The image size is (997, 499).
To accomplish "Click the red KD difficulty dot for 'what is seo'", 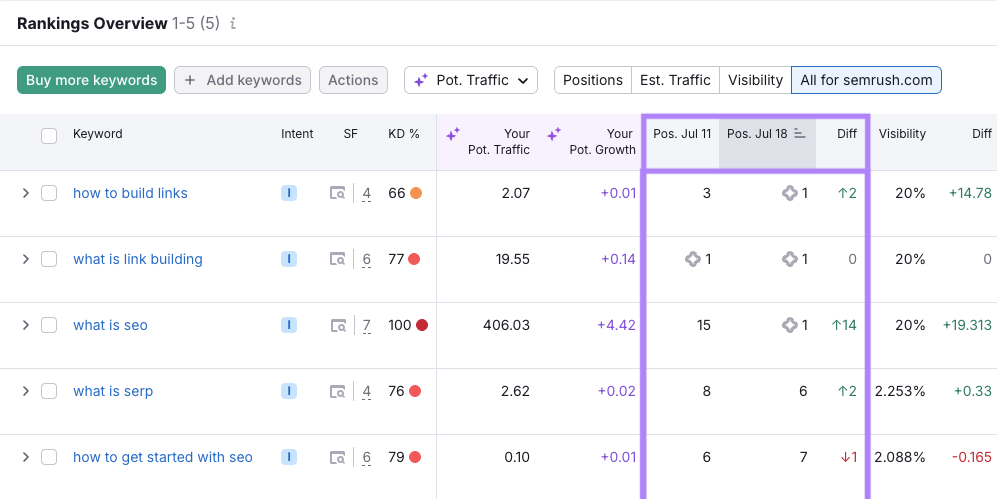I will click(x=422, y=325).
